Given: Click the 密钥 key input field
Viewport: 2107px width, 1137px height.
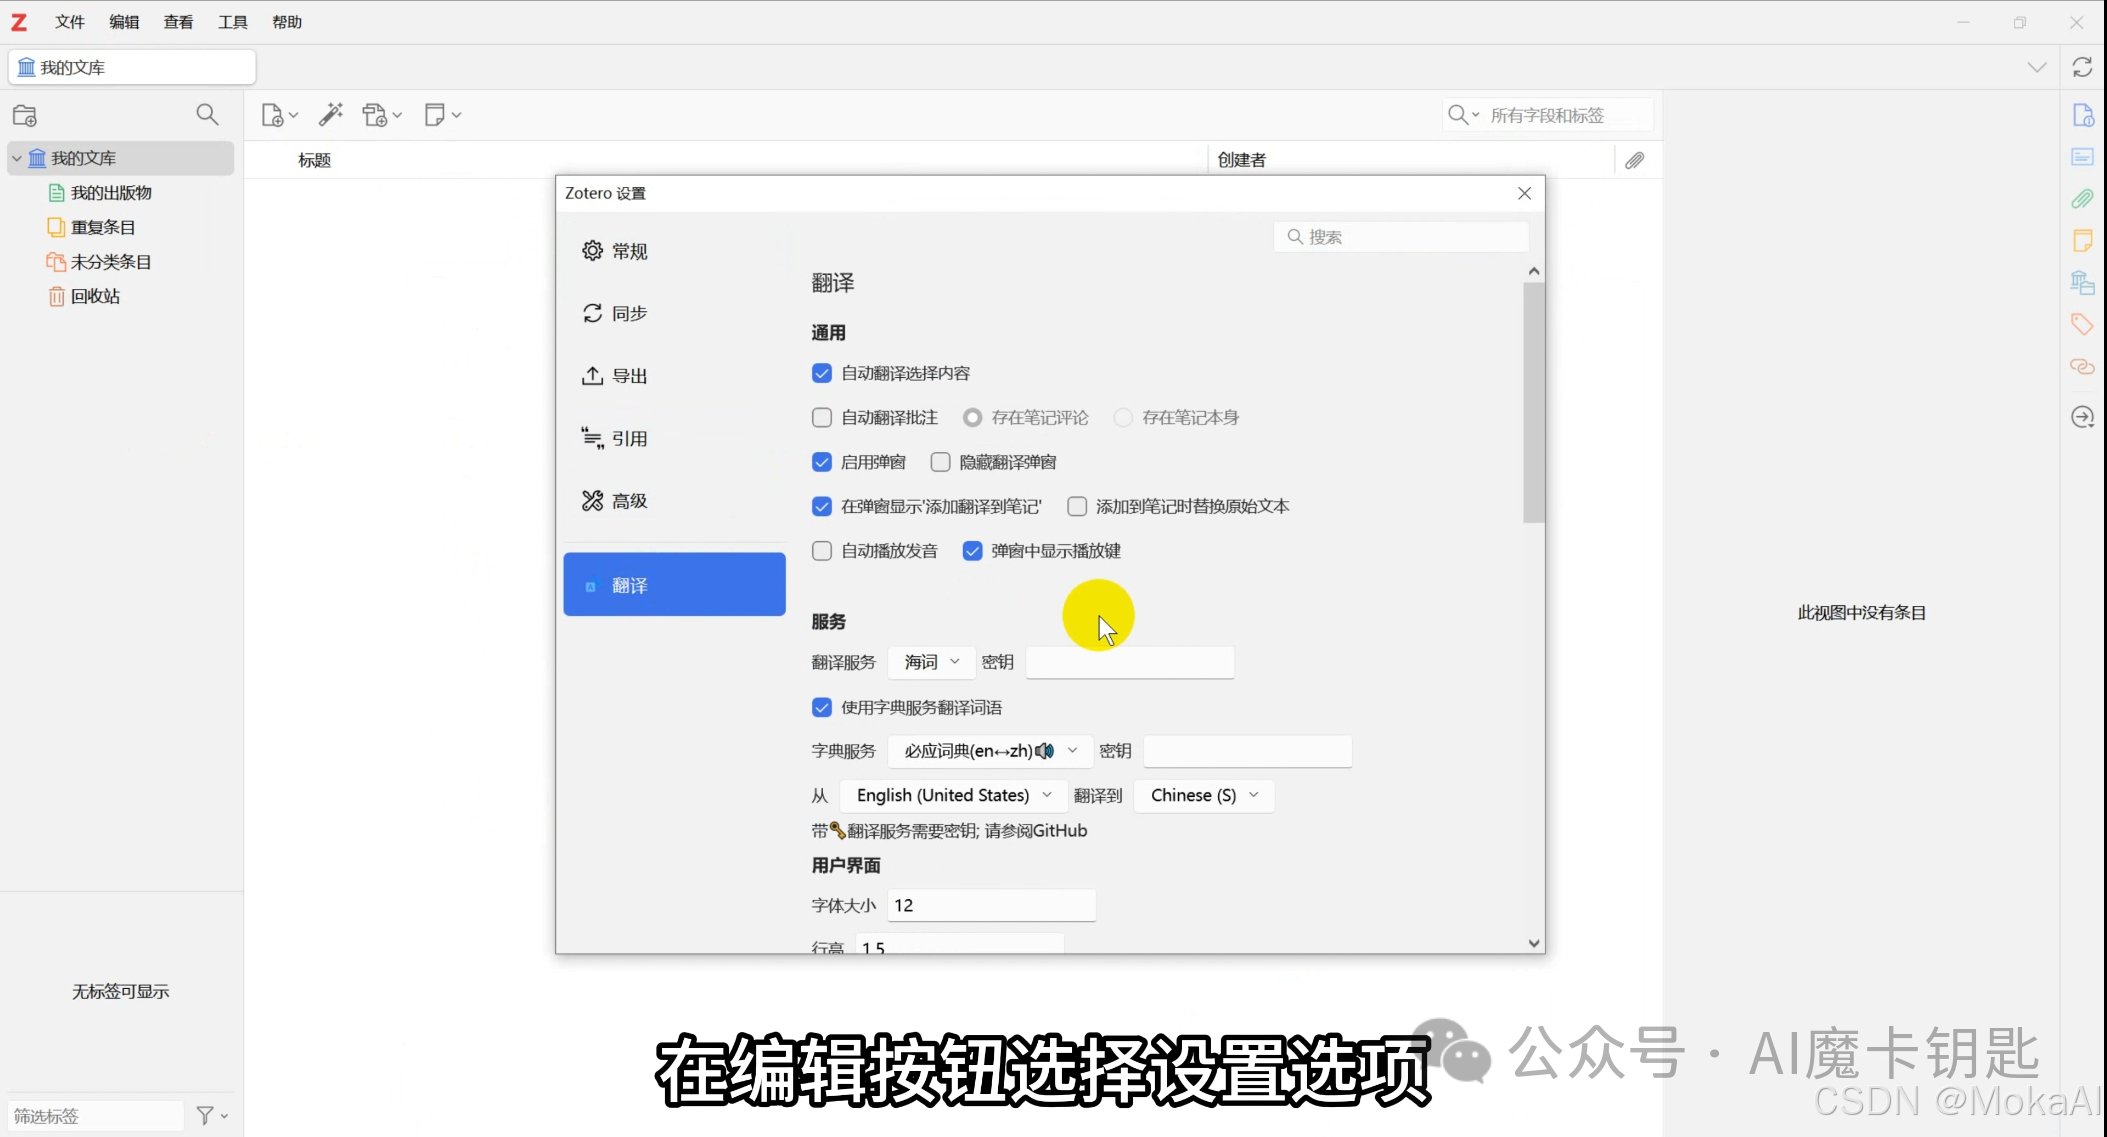Looking at the screenshot, I should point(1130,662).
